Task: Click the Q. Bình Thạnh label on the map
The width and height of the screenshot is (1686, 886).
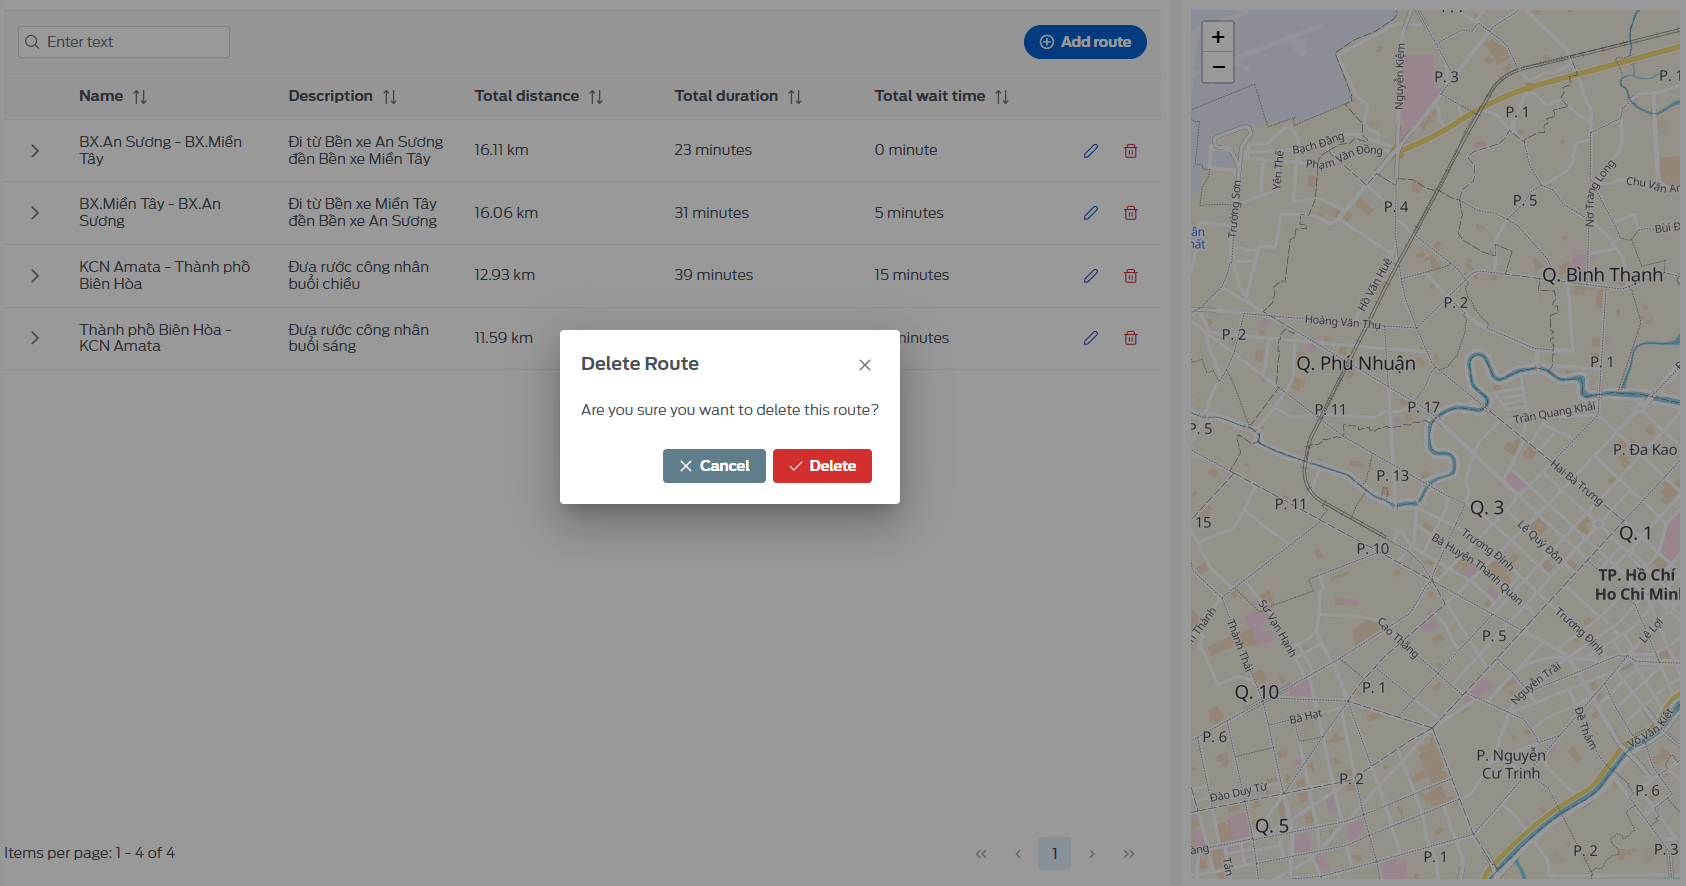Action: click(1603, 275)
